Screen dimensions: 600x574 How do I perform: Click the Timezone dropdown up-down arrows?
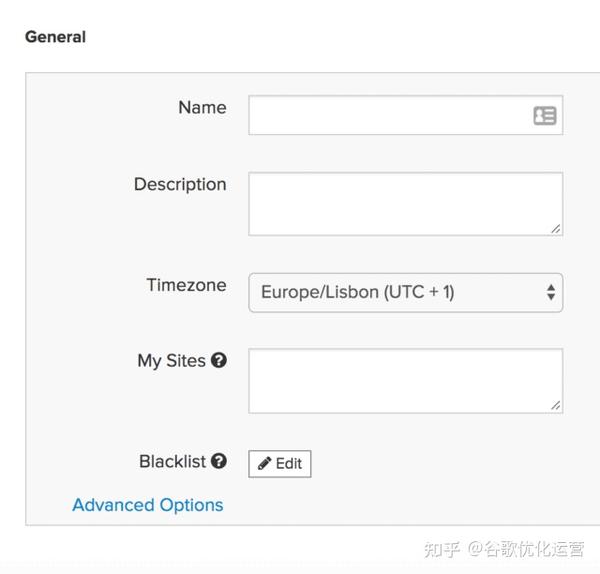pyautogui.click(x=551, y=292)
